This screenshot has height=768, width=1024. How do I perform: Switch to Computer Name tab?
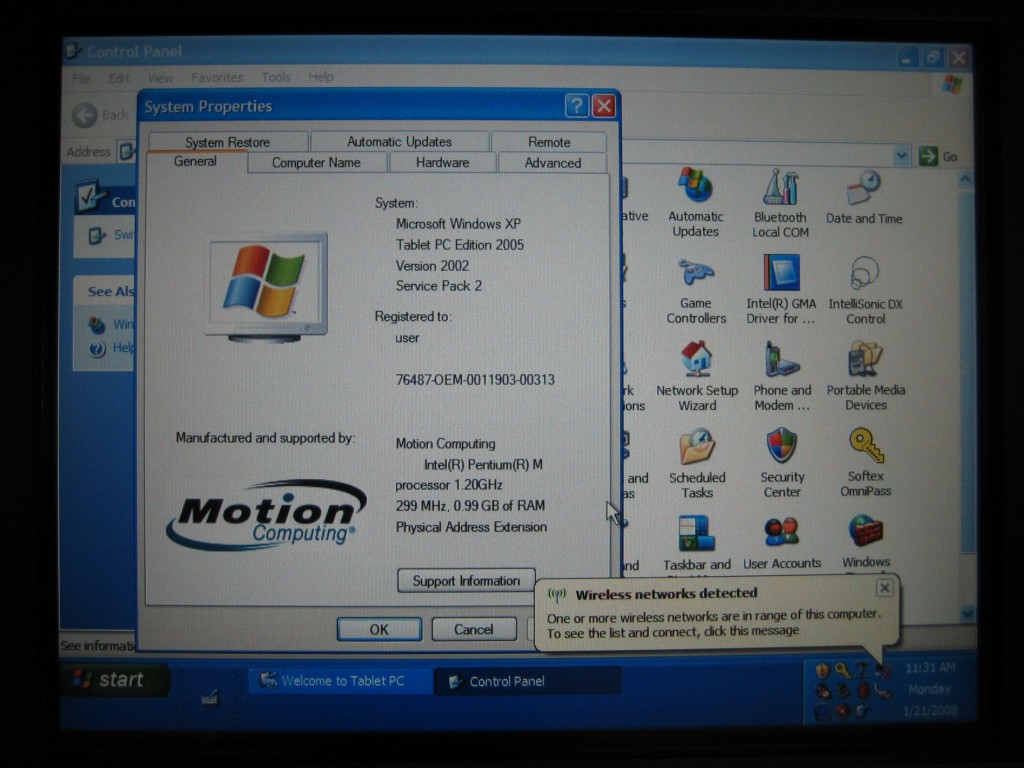click(316, 163)
